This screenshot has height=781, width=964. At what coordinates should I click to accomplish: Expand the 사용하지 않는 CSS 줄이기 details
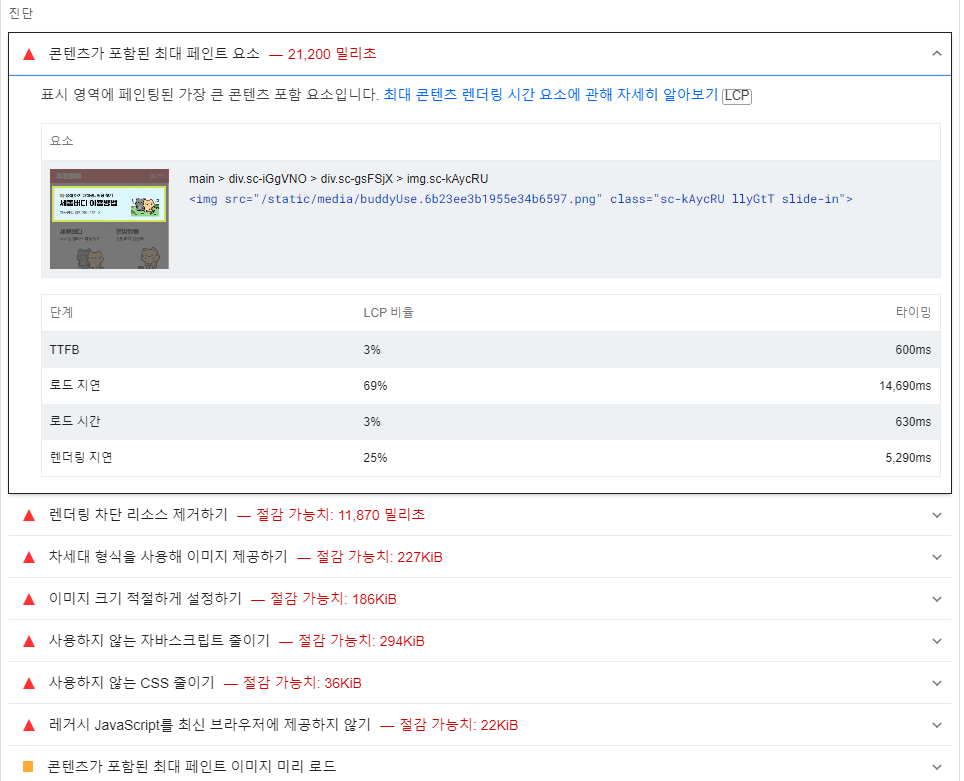[937, 683]
